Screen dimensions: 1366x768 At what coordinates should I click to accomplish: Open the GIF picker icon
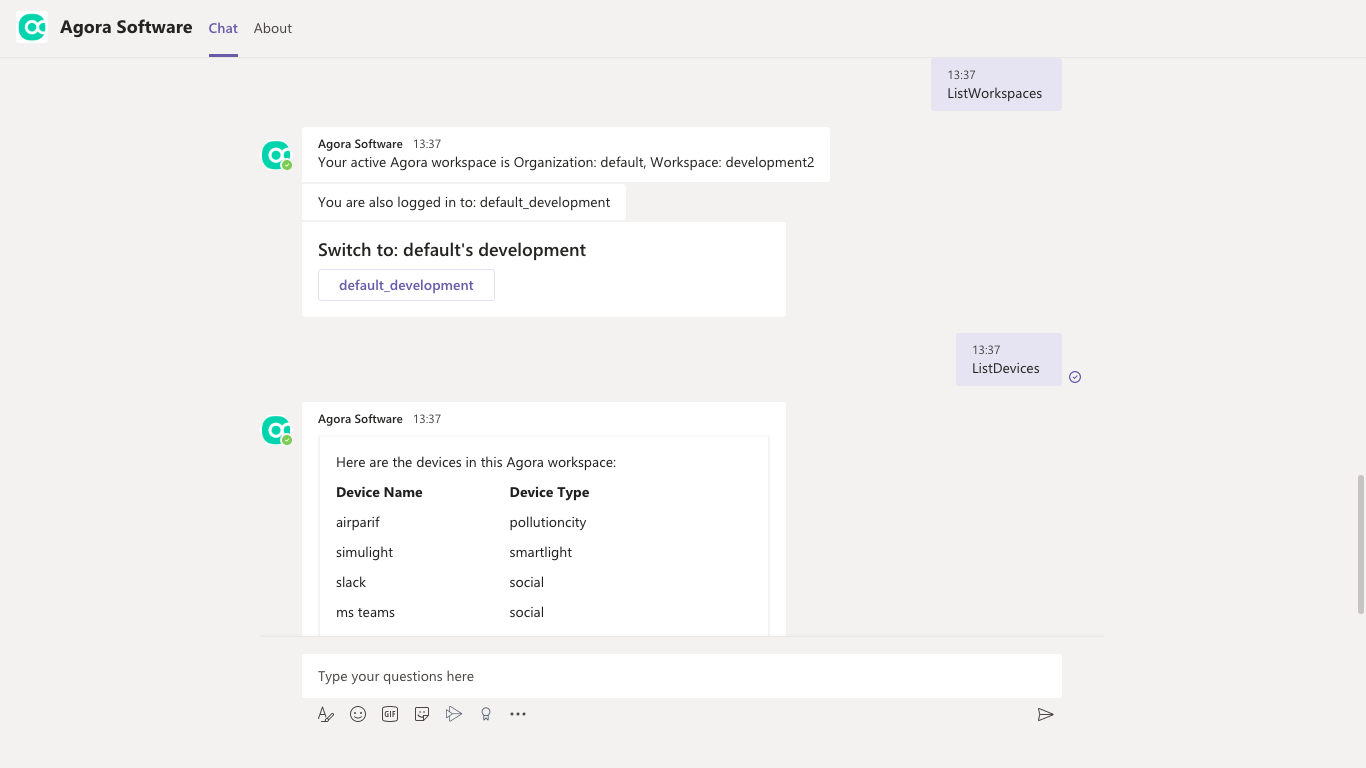[x=390, y=714]
